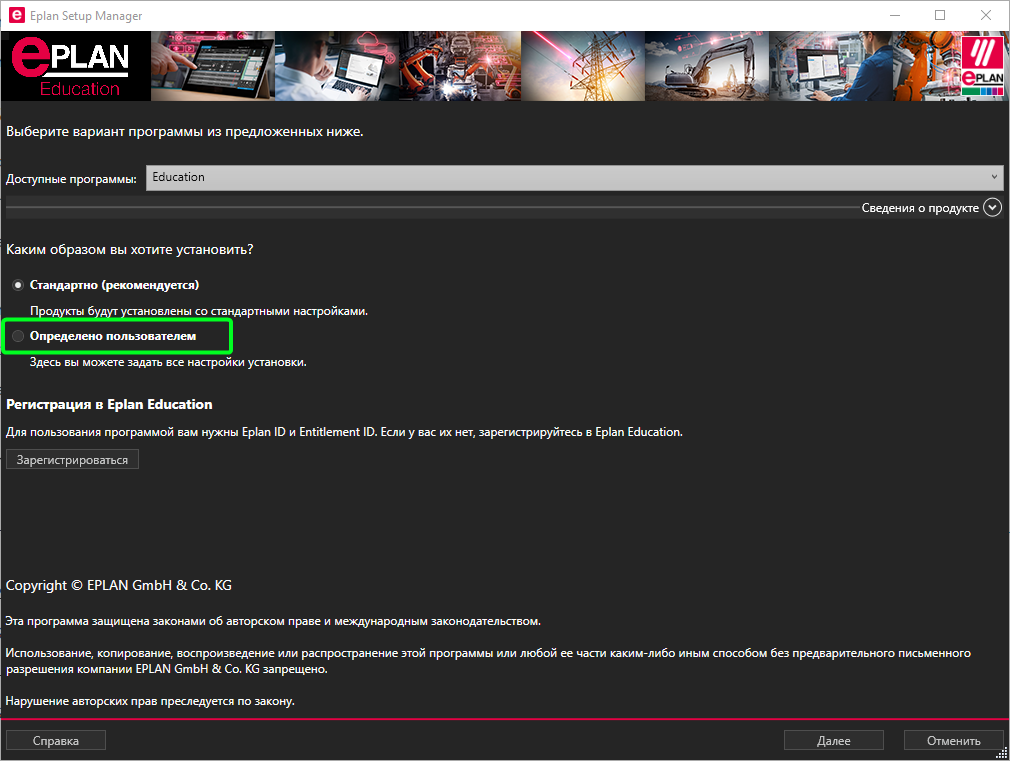Viewport: 1010px width, 761px height.
Task: Click the 'Copyright © EPLAN GmbH & Co. KG' text
Action: (x=119, y=585)
